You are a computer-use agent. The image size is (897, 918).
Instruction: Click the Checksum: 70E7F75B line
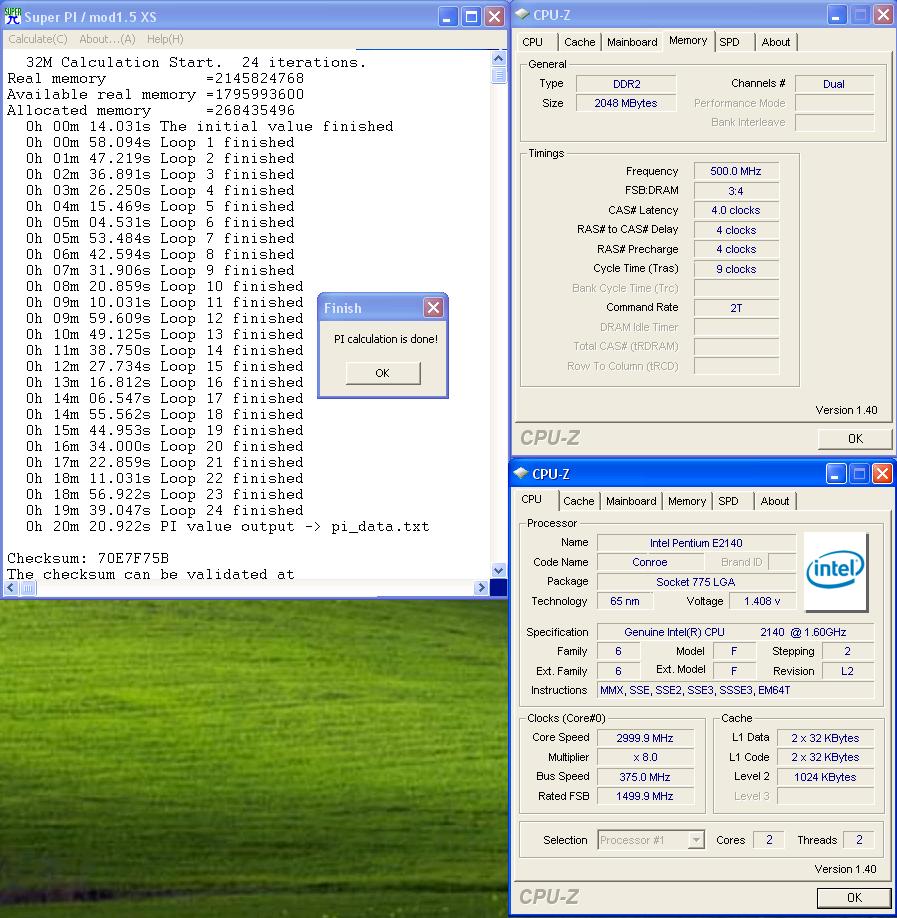[x=88, y=559]
